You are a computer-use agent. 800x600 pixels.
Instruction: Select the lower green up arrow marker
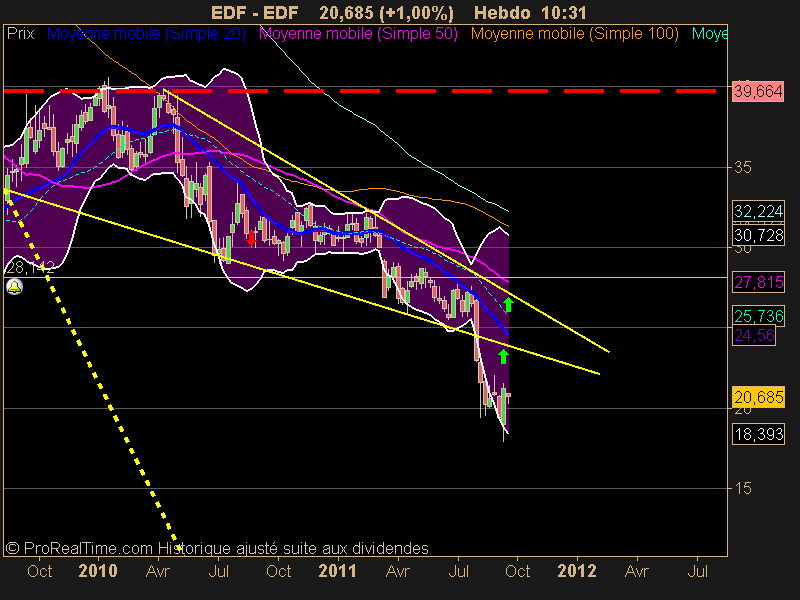point(503,356)
